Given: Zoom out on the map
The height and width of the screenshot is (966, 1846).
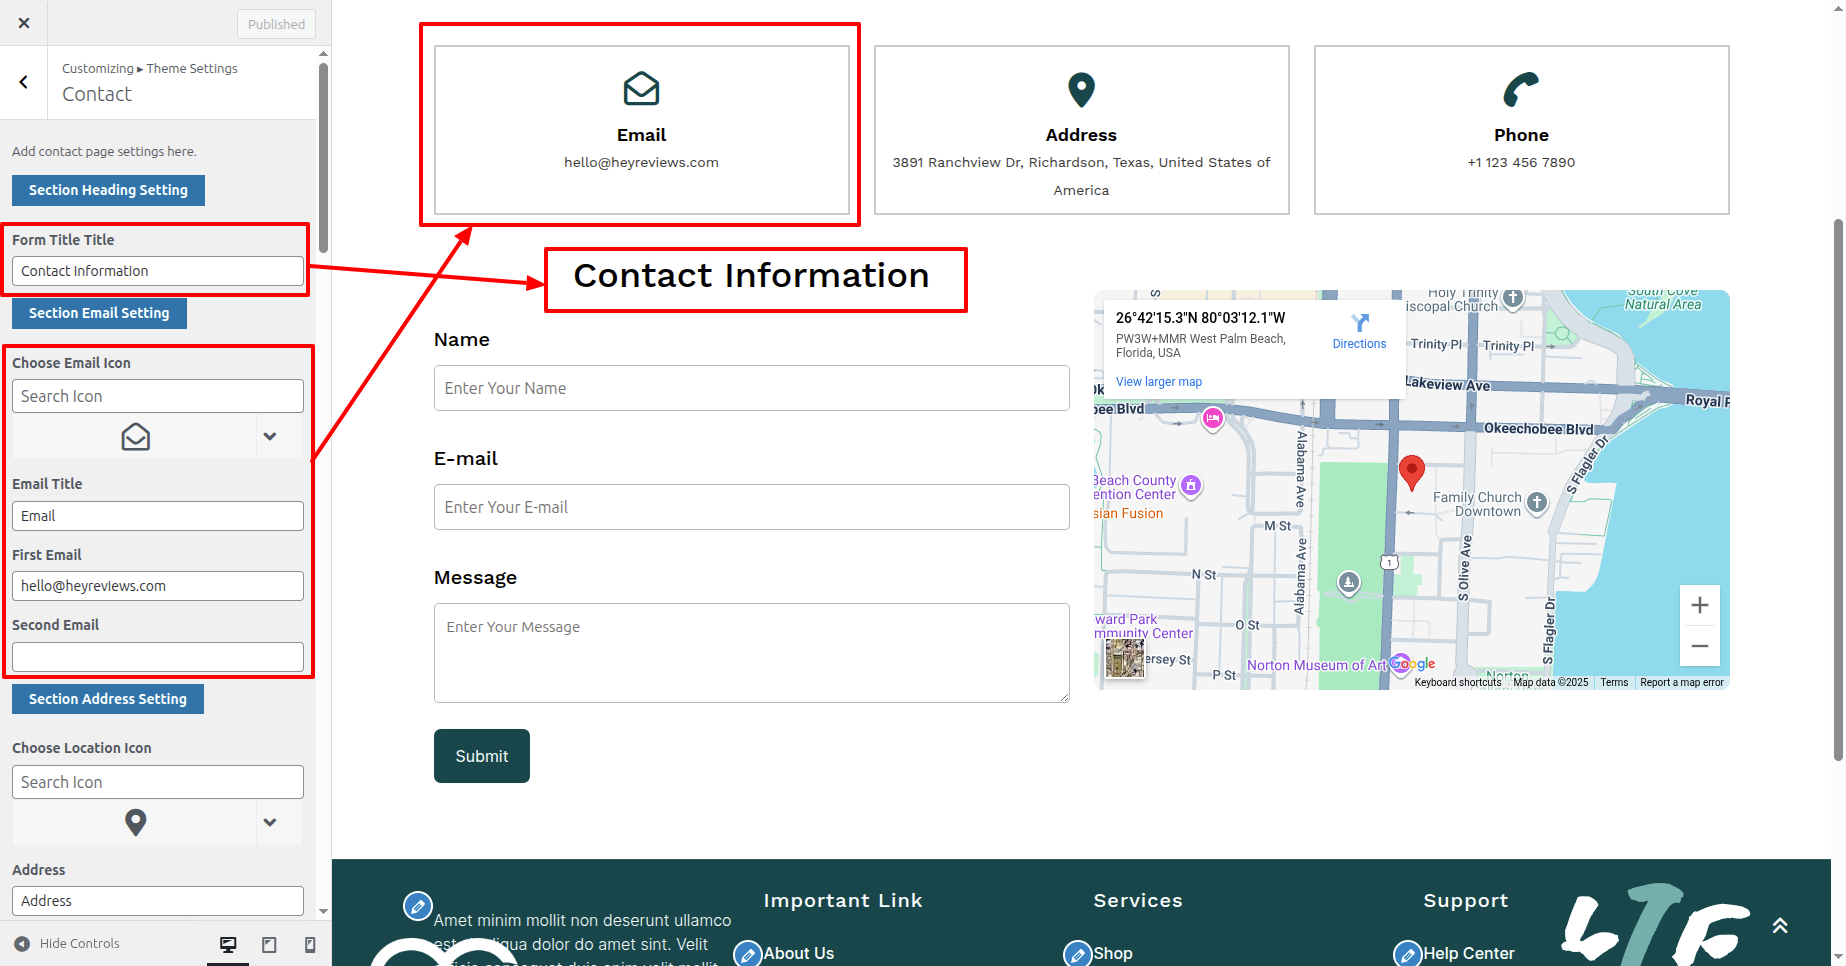Looking at the screenshot, I should pos(1699,646).
